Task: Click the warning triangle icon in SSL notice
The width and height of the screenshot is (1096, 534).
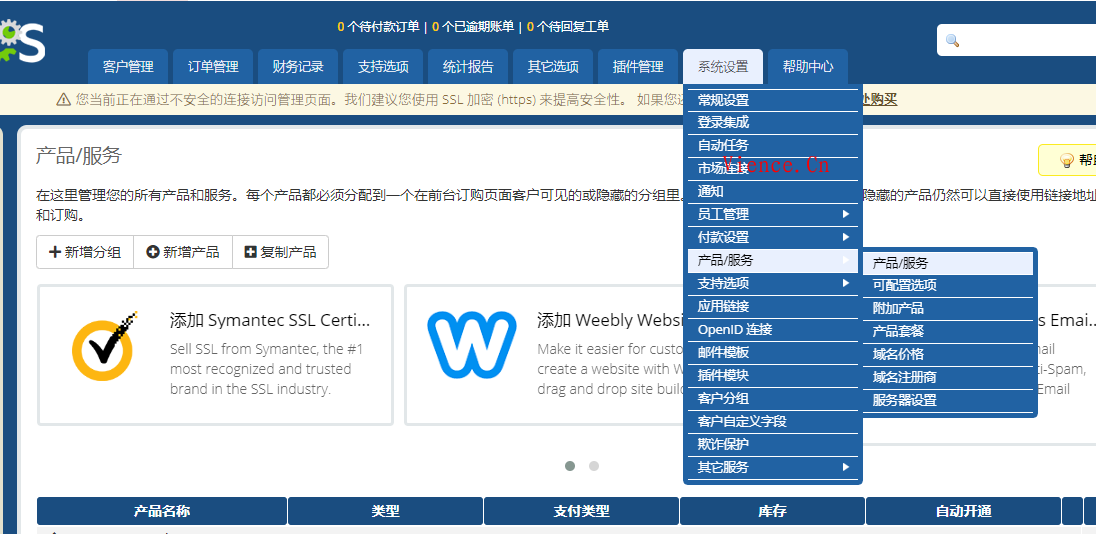Action: pos(64,99)
